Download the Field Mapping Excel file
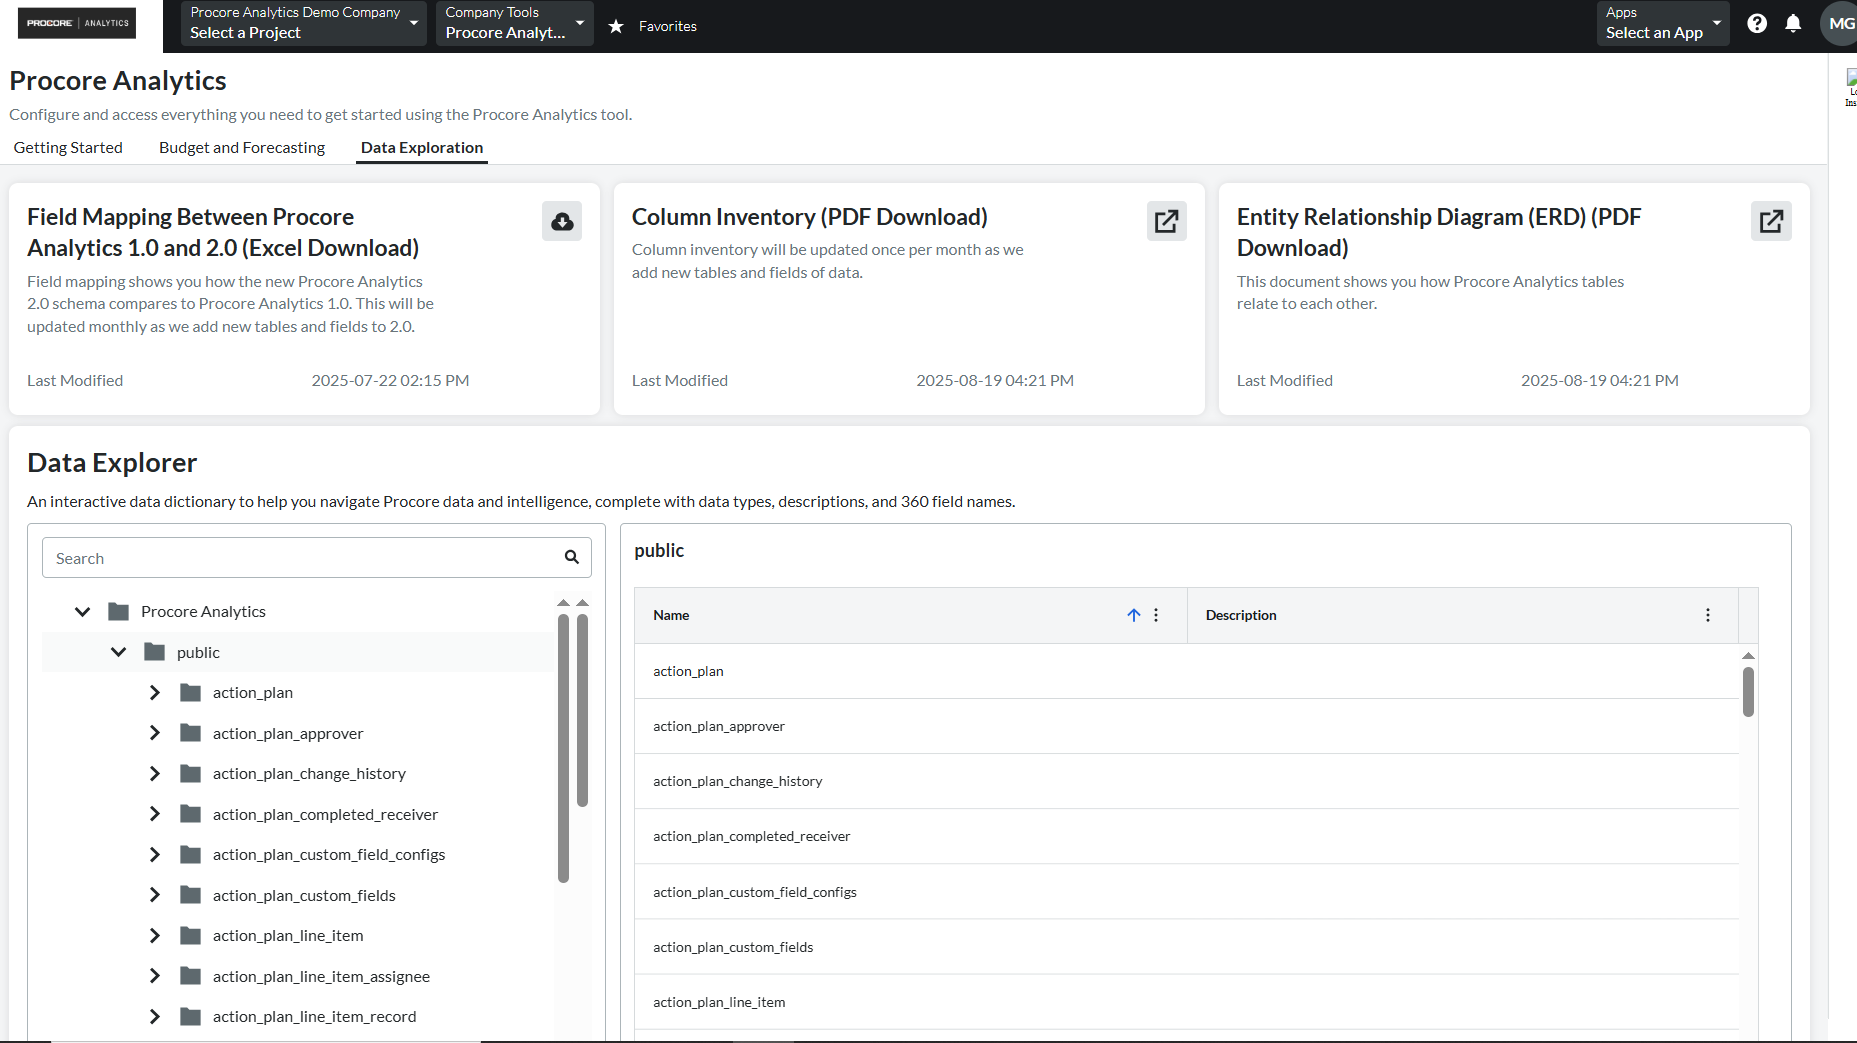This screenshot has height=1043, width=1857. coord(561,221)
